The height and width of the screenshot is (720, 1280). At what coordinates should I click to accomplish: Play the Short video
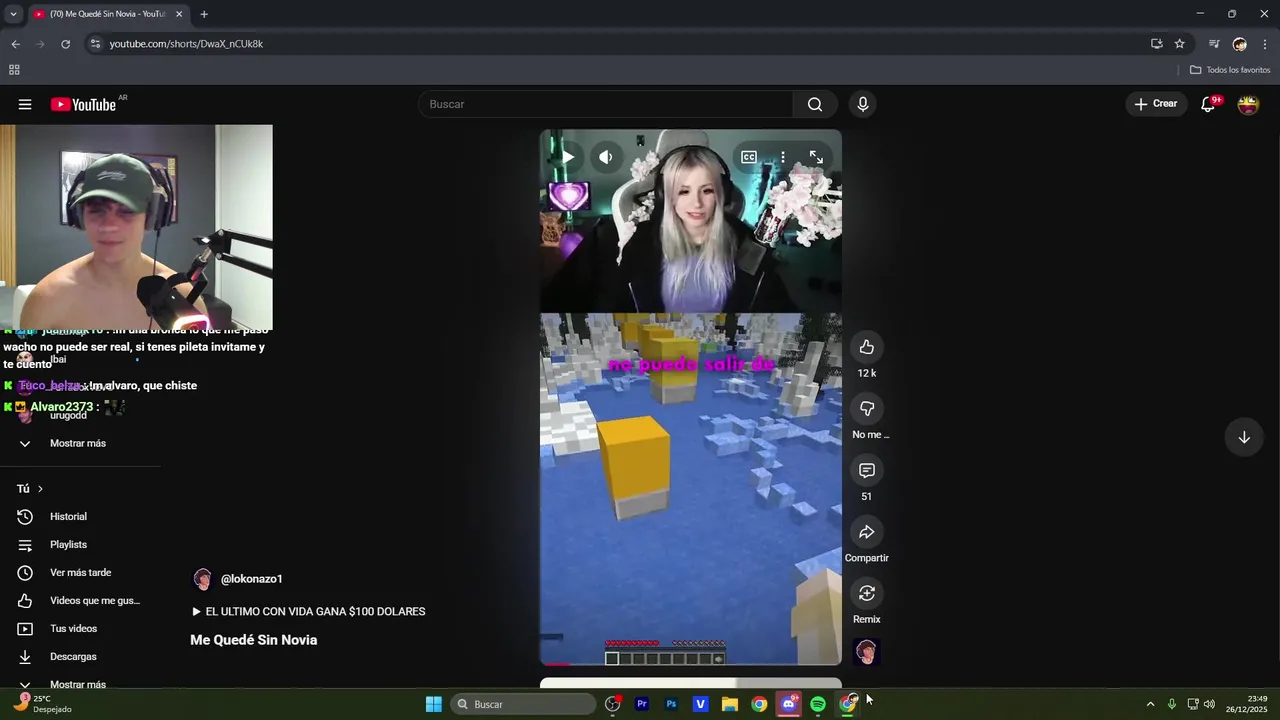coord(566,157)
